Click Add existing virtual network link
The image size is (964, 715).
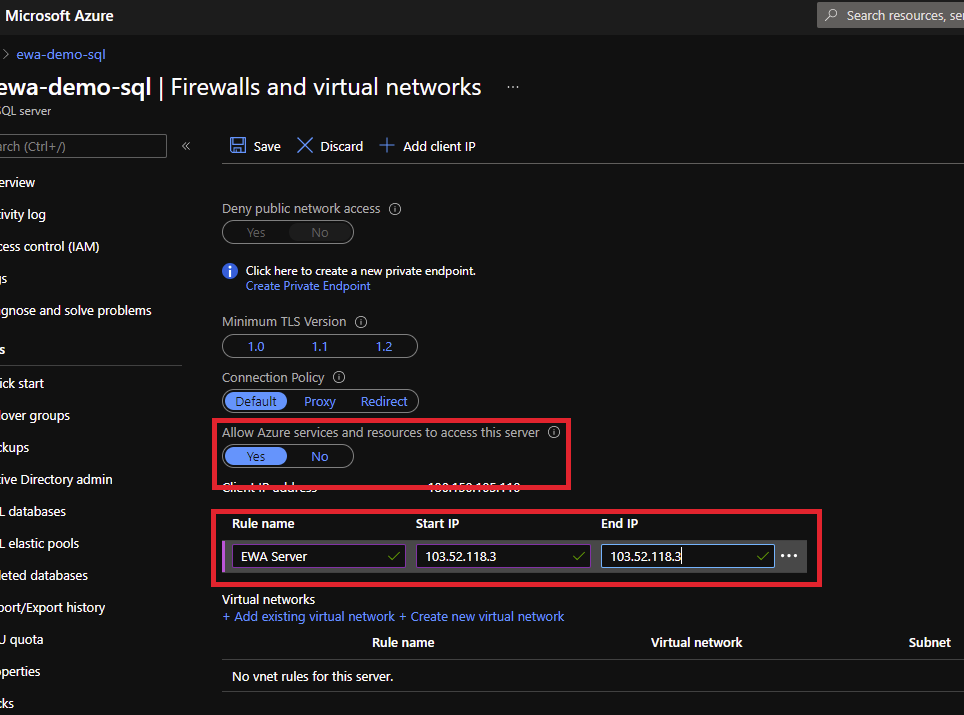309,617
